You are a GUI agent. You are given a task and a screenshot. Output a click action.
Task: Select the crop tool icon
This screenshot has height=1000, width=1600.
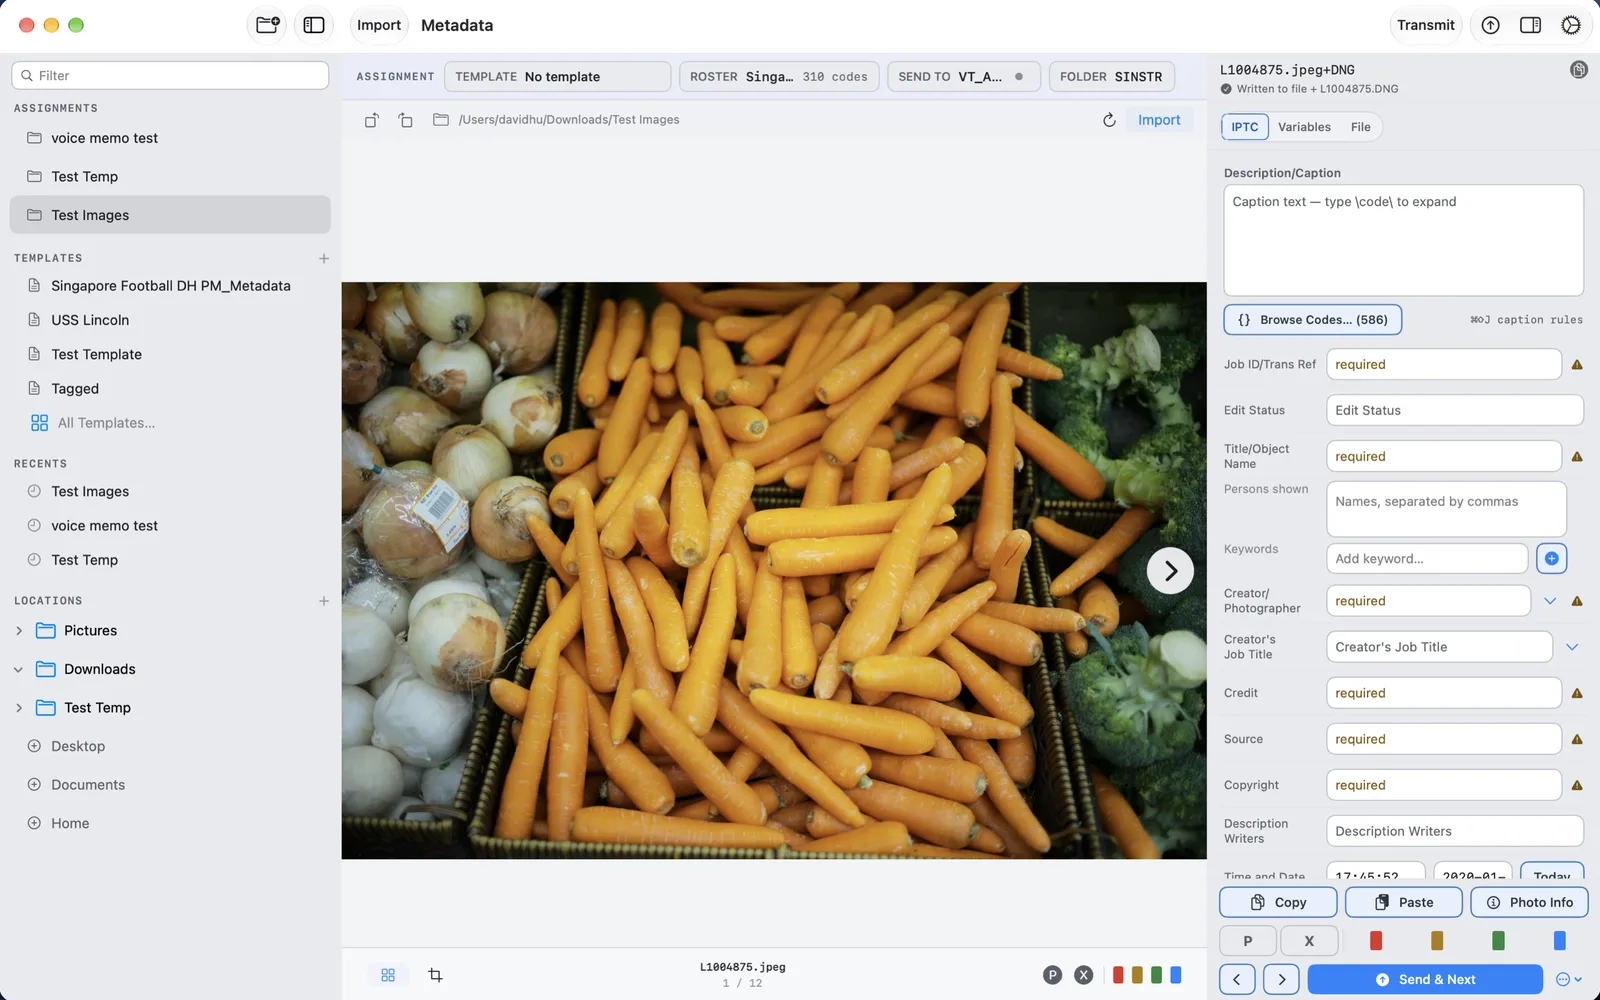435,975
